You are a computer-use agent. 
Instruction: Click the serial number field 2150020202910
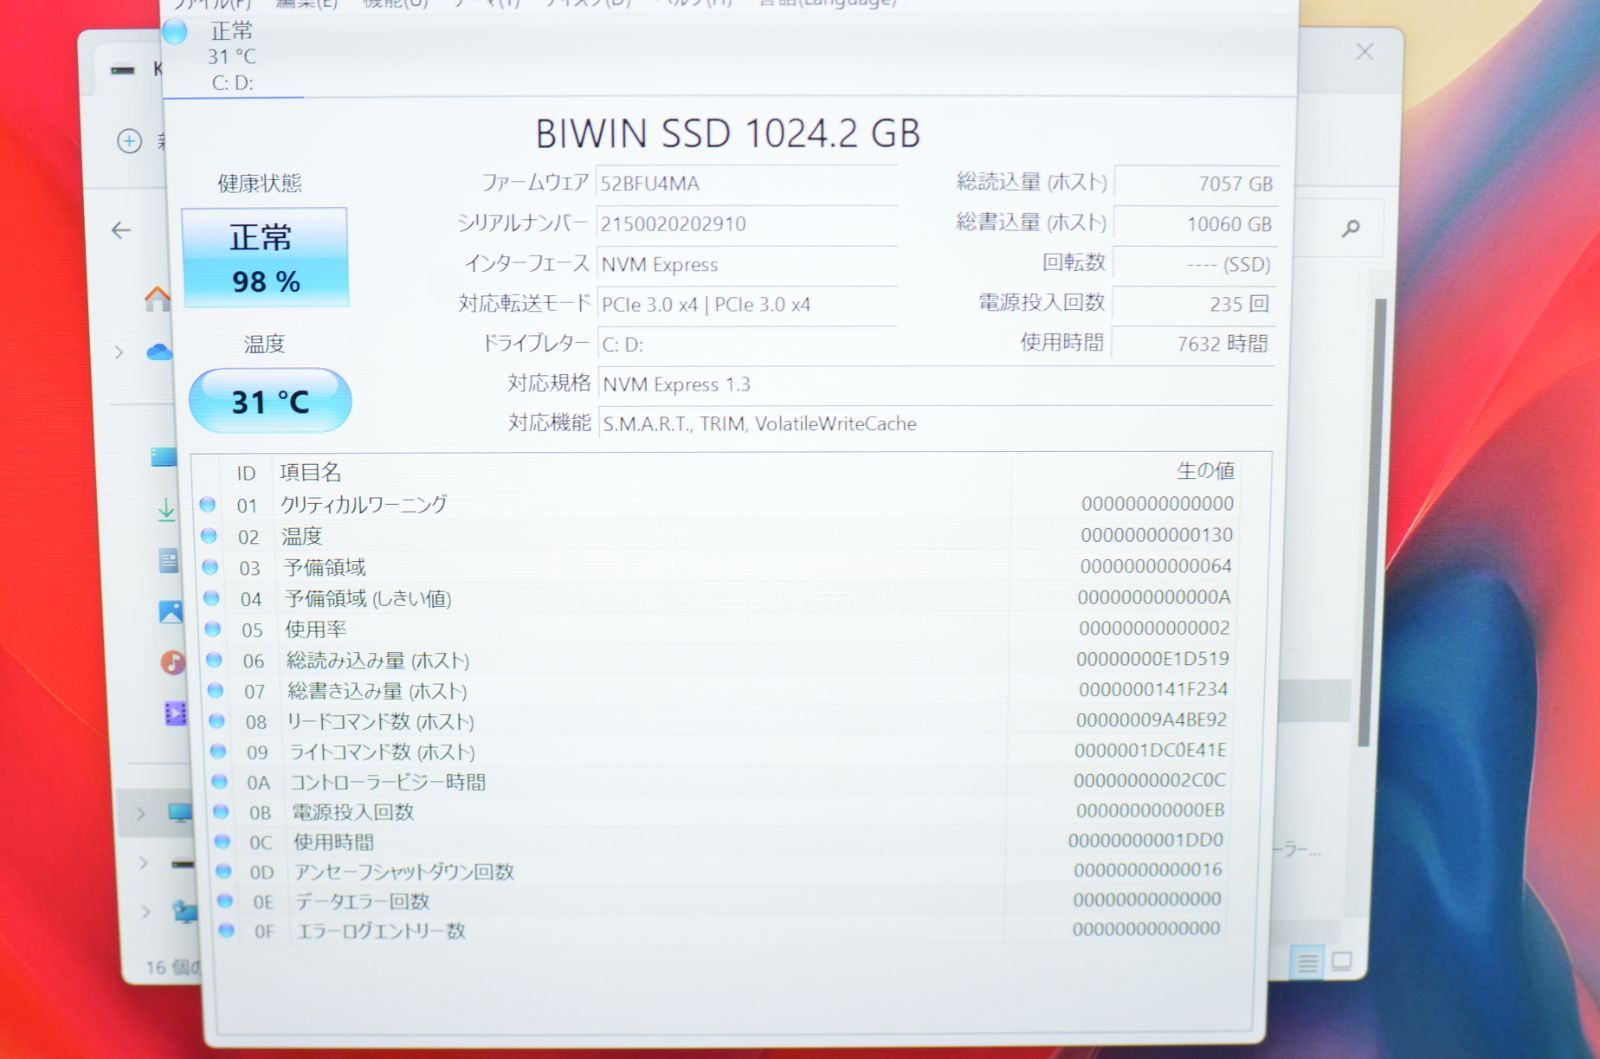click(x=746, y=224)
